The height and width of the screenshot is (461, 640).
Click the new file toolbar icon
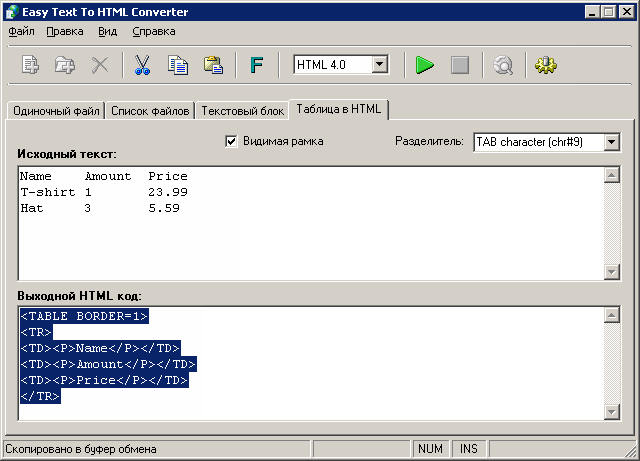(31, 65)
